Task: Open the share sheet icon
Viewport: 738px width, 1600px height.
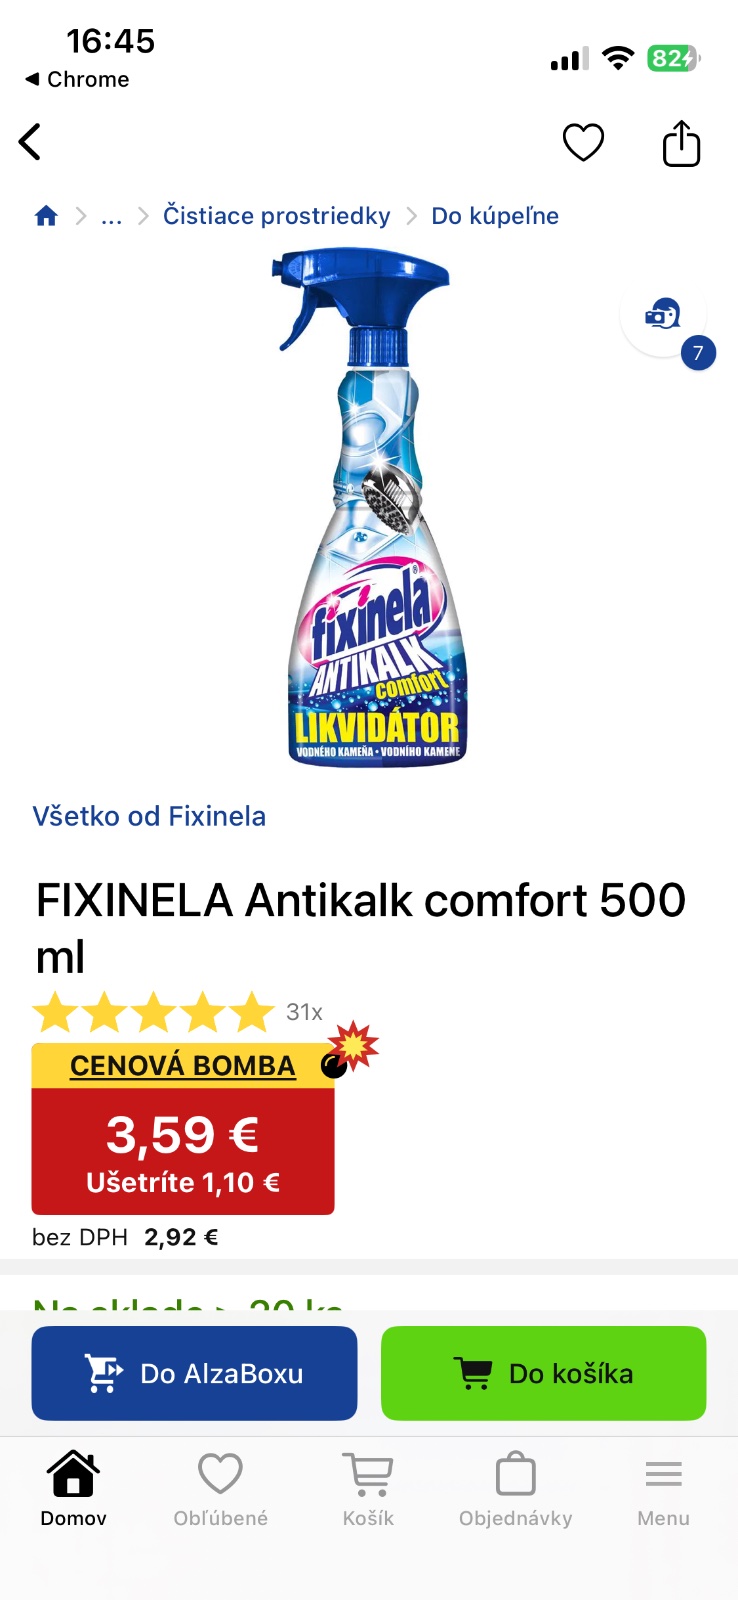Action: [682, 143]
